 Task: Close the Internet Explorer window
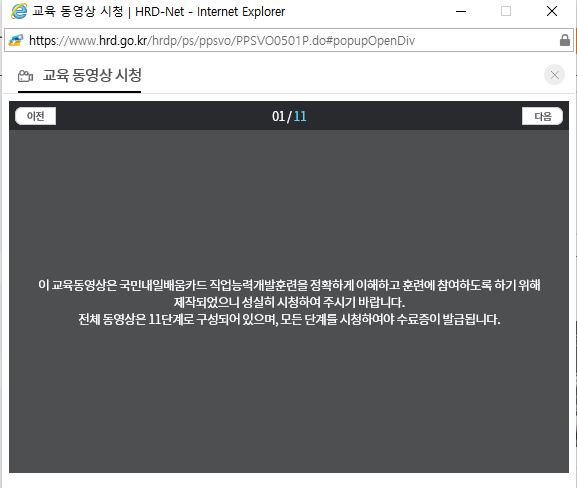tap(552, 11)
